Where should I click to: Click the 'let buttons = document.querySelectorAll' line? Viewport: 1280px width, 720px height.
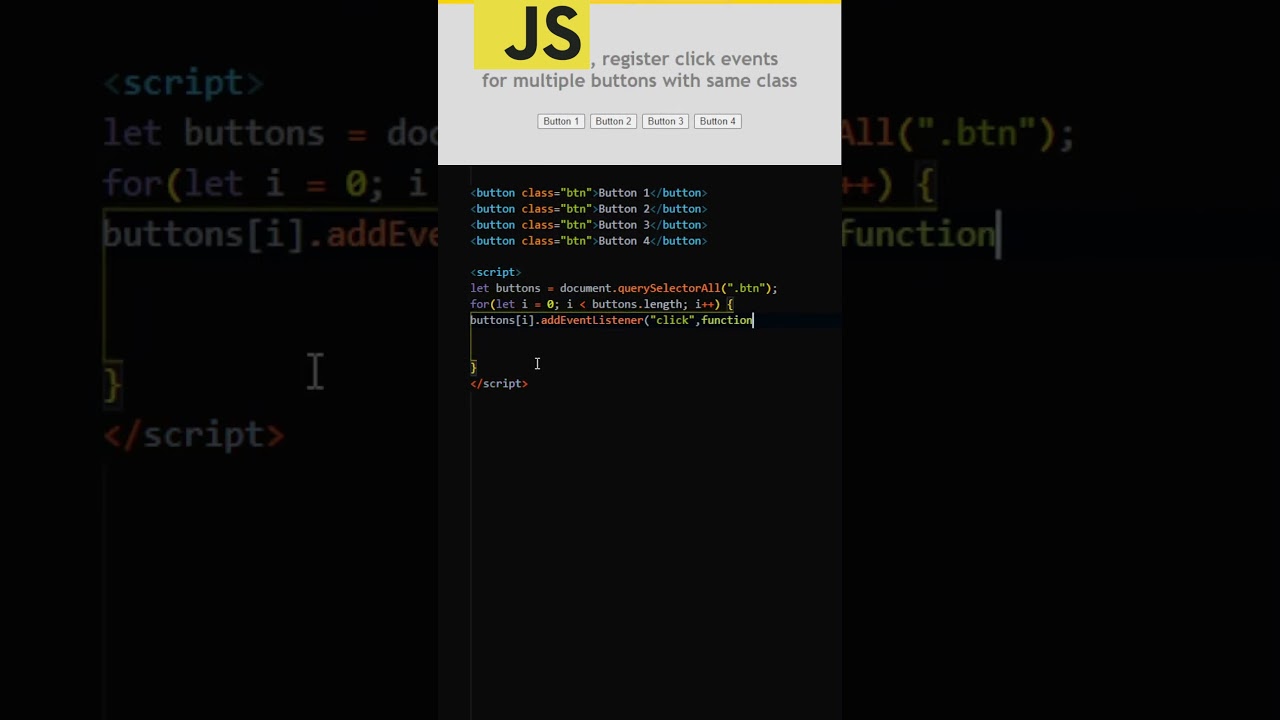pos(624,288)
